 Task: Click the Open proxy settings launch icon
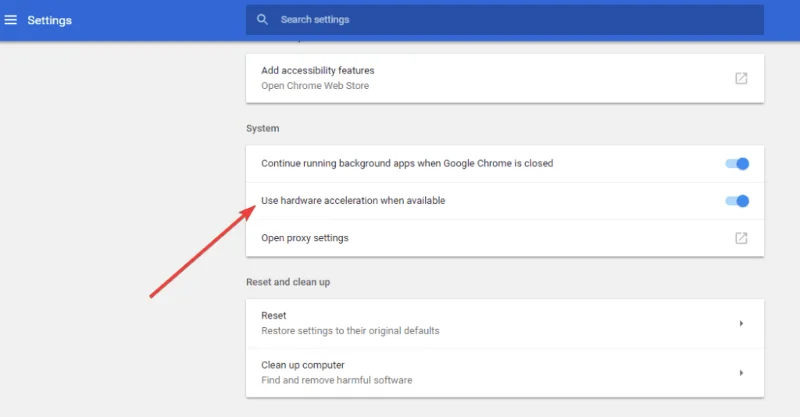click(x=741, y=238)
